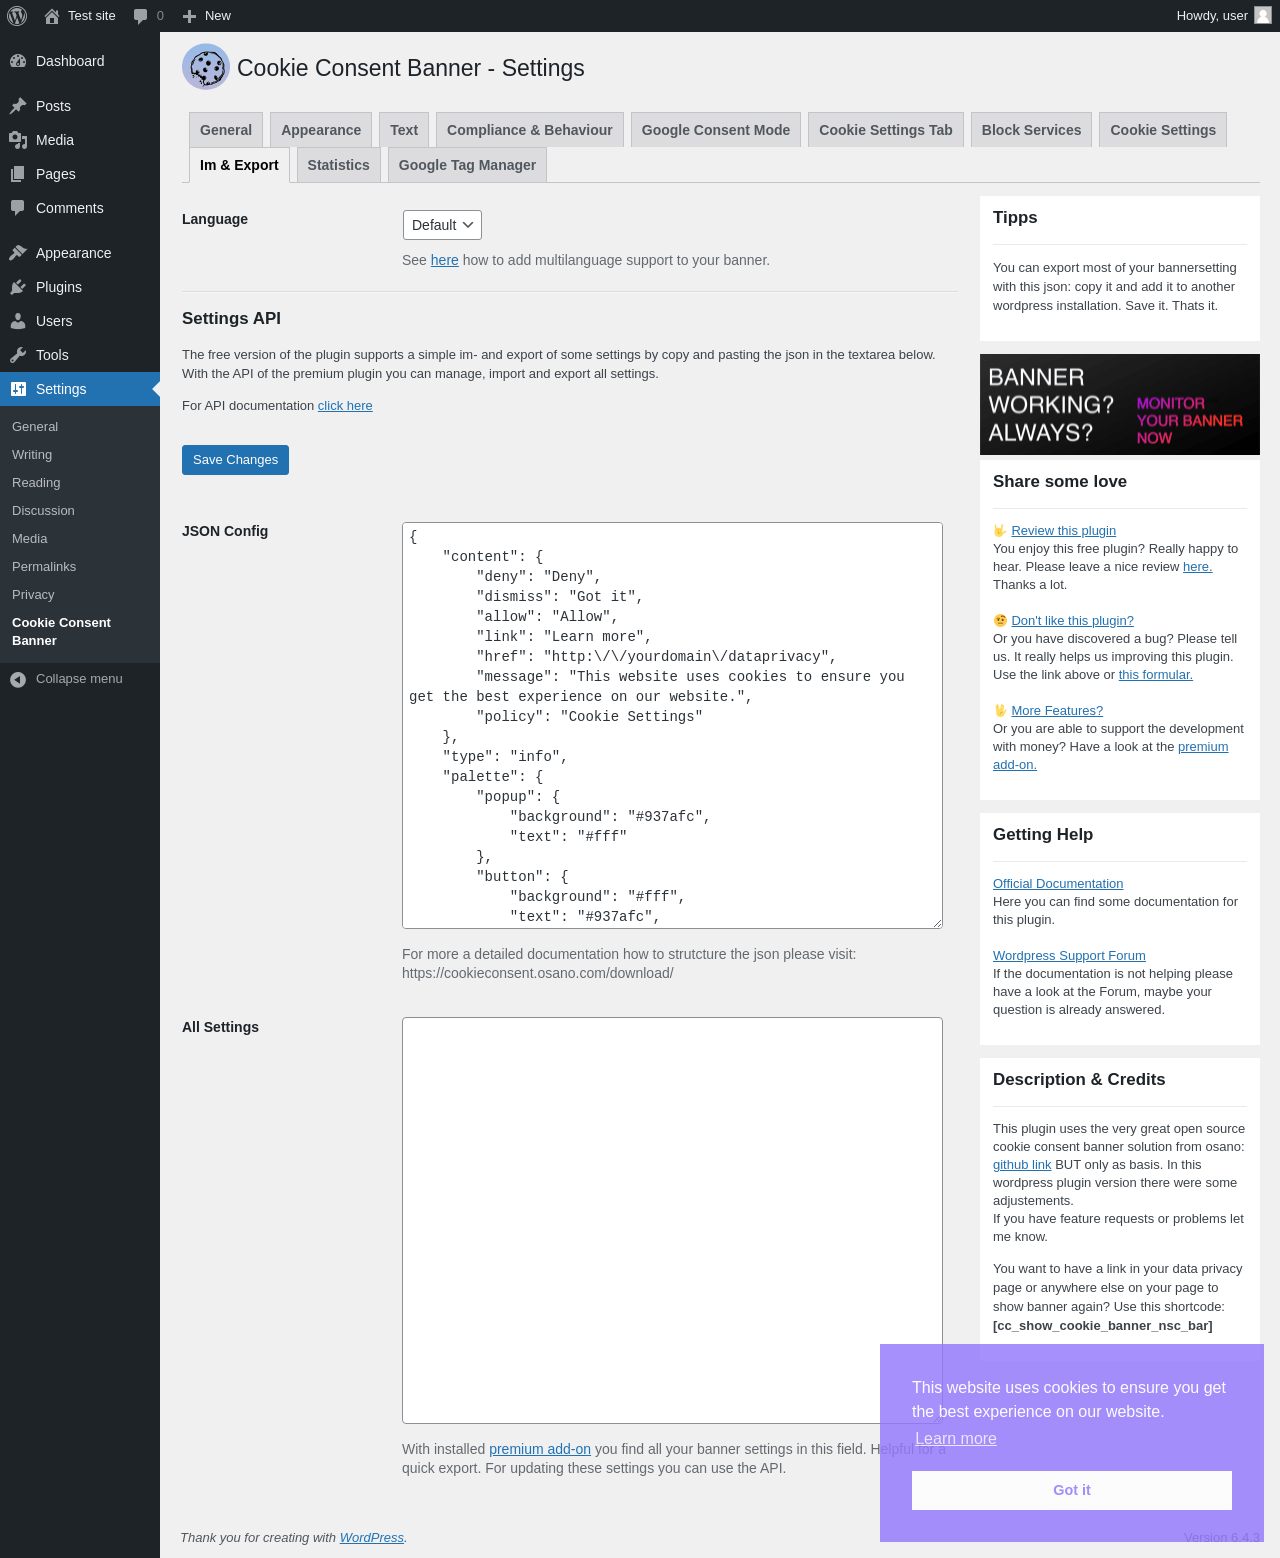This screenshot has height=1558, width=1280.
Task: Open the premium add-on link below All Settings
Action: [540, 1449]
